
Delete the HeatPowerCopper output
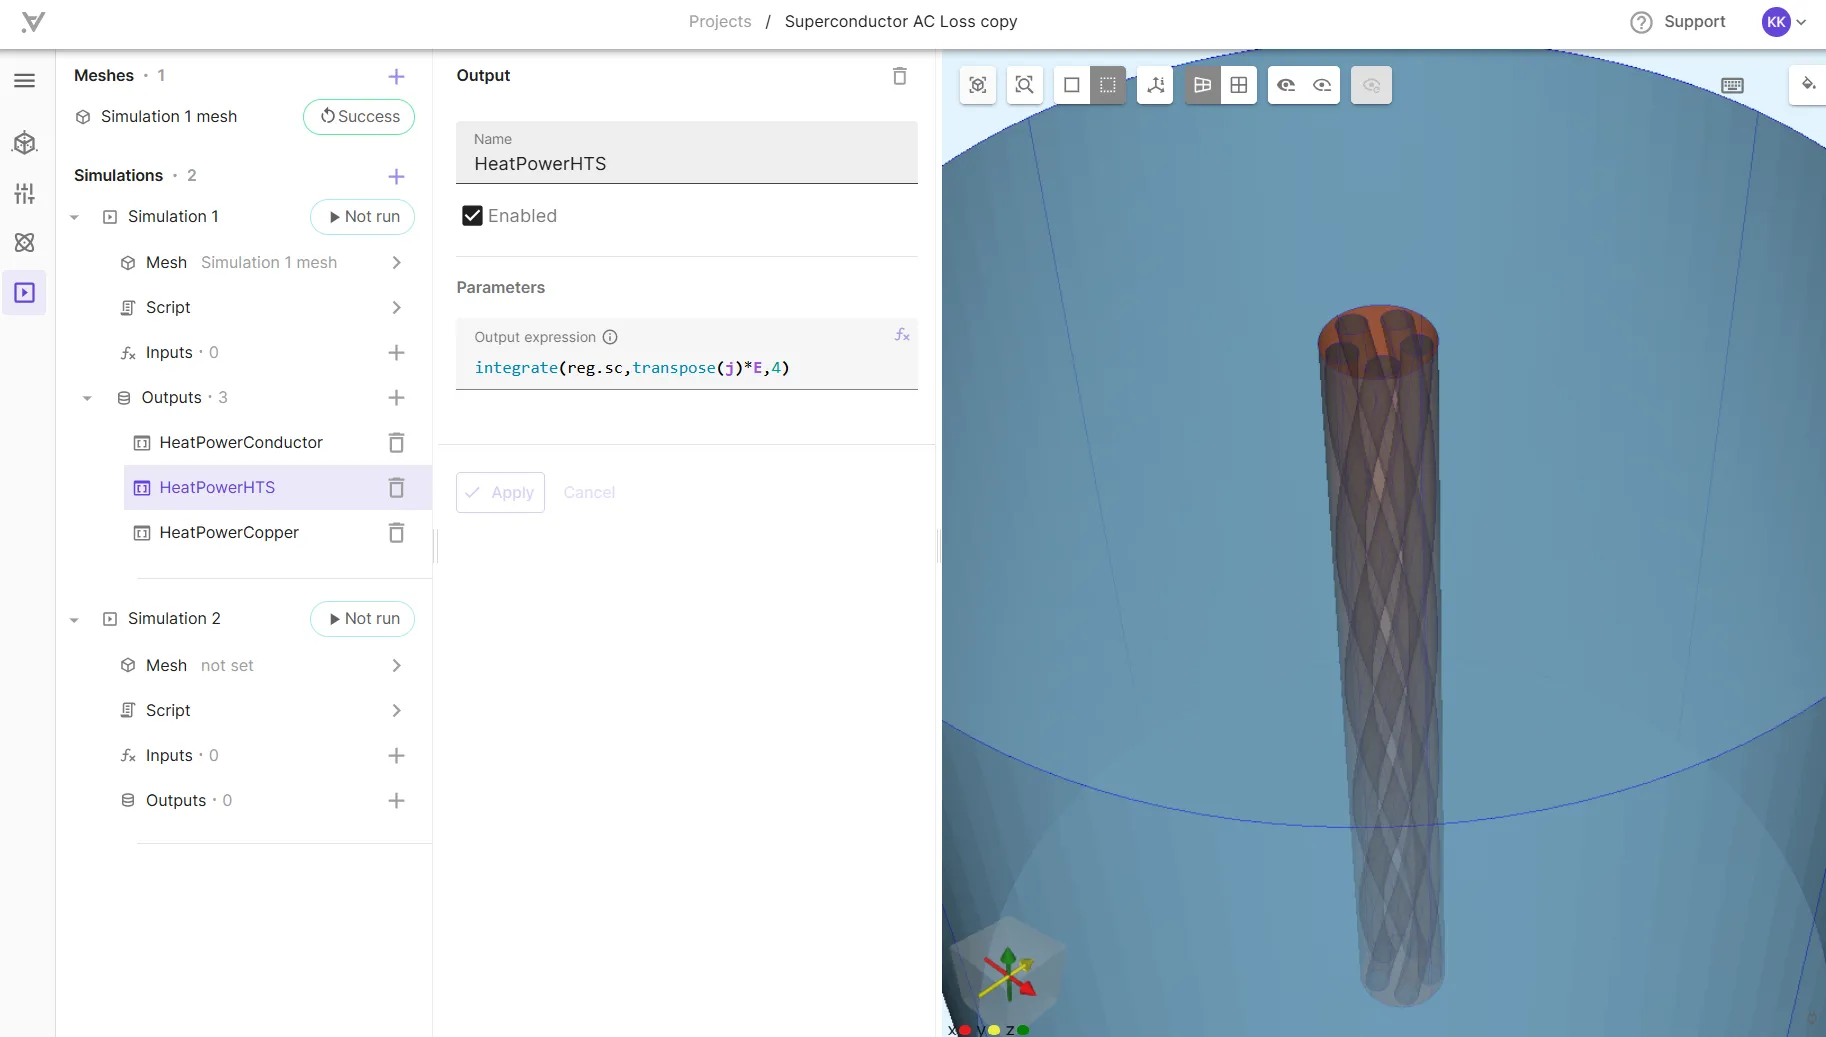pyautogui.click(x=397, y=532)
